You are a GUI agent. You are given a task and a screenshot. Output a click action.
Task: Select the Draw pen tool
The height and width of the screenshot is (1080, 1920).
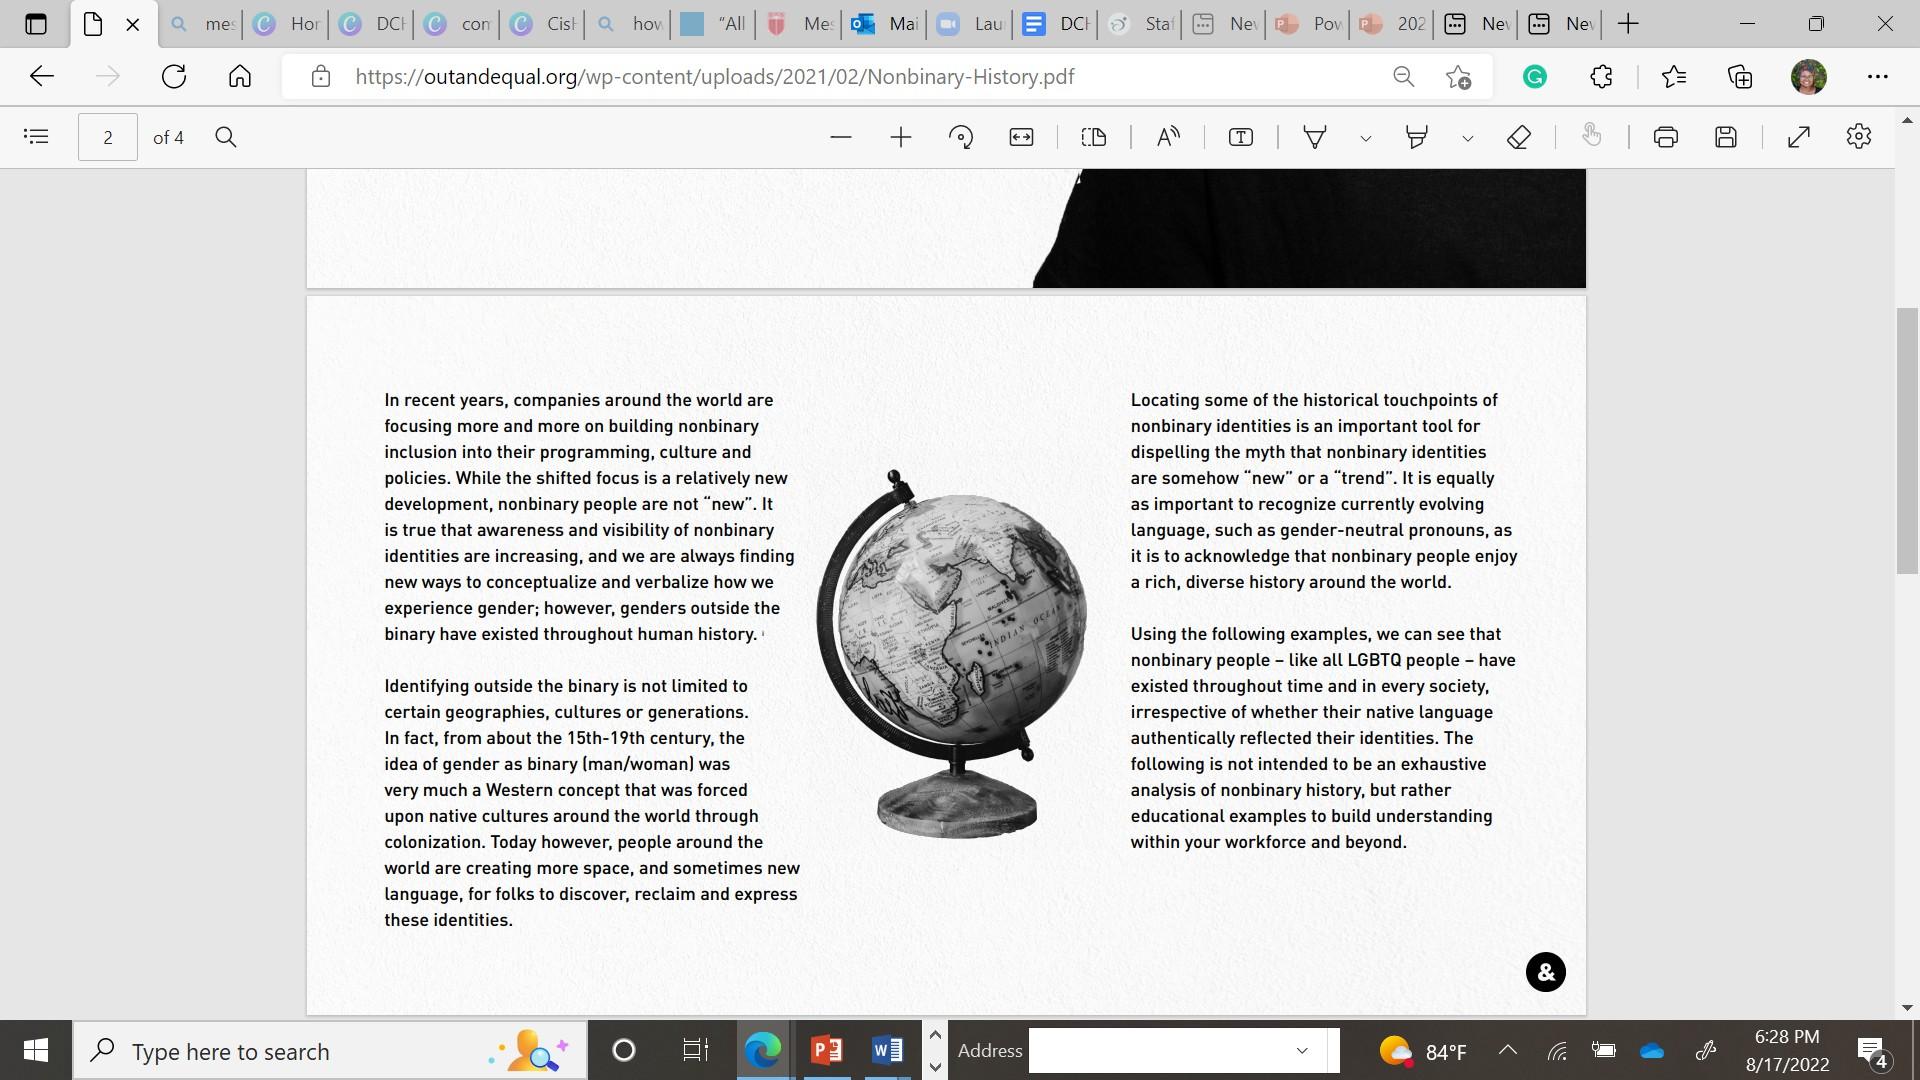point(1315,137)
